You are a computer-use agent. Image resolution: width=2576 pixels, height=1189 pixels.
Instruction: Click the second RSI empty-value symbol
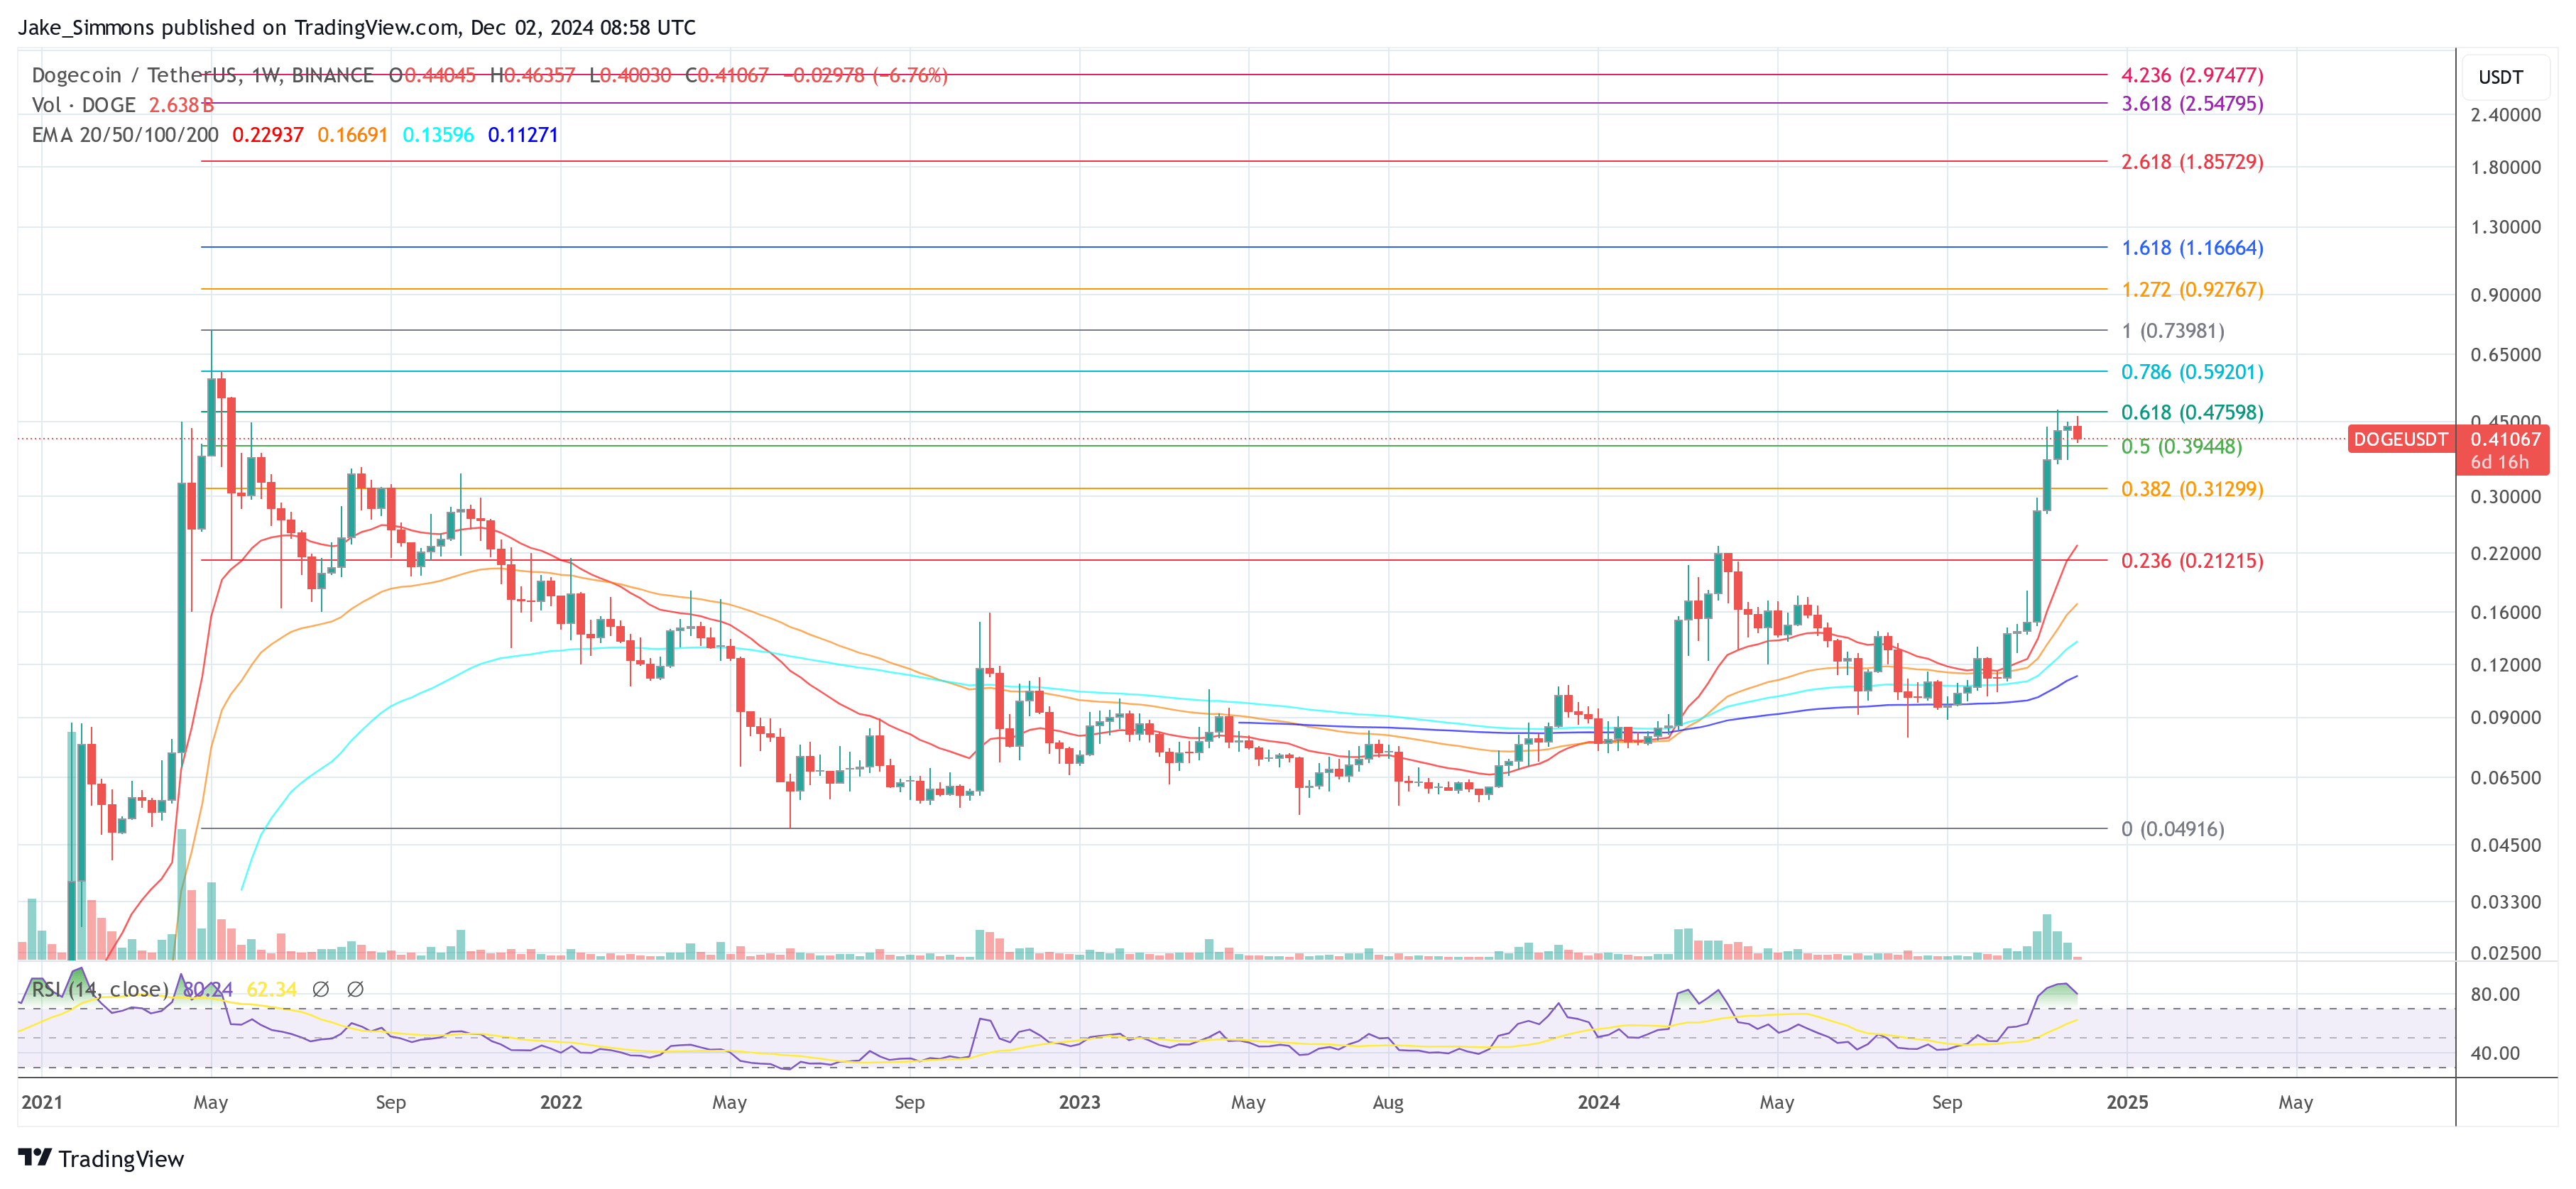pyautogui.click(x=355, y=989)
